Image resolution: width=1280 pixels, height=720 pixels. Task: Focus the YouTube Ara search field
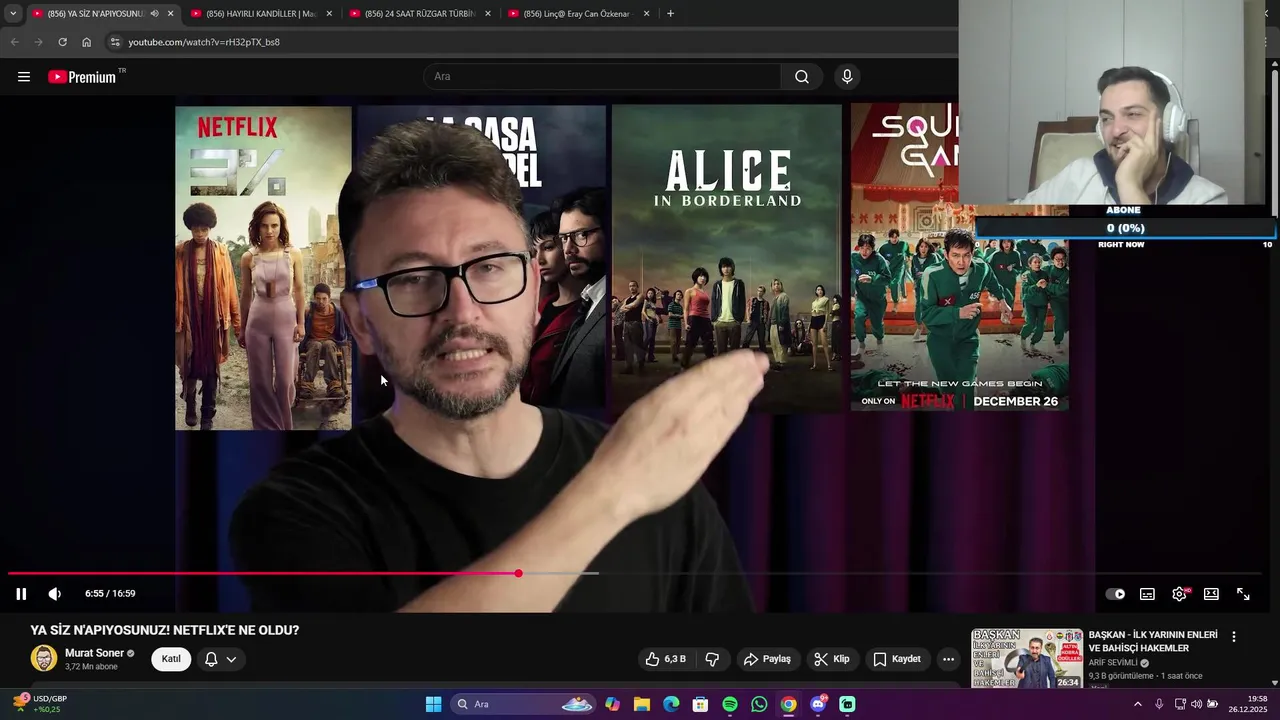tap(602, 77)
